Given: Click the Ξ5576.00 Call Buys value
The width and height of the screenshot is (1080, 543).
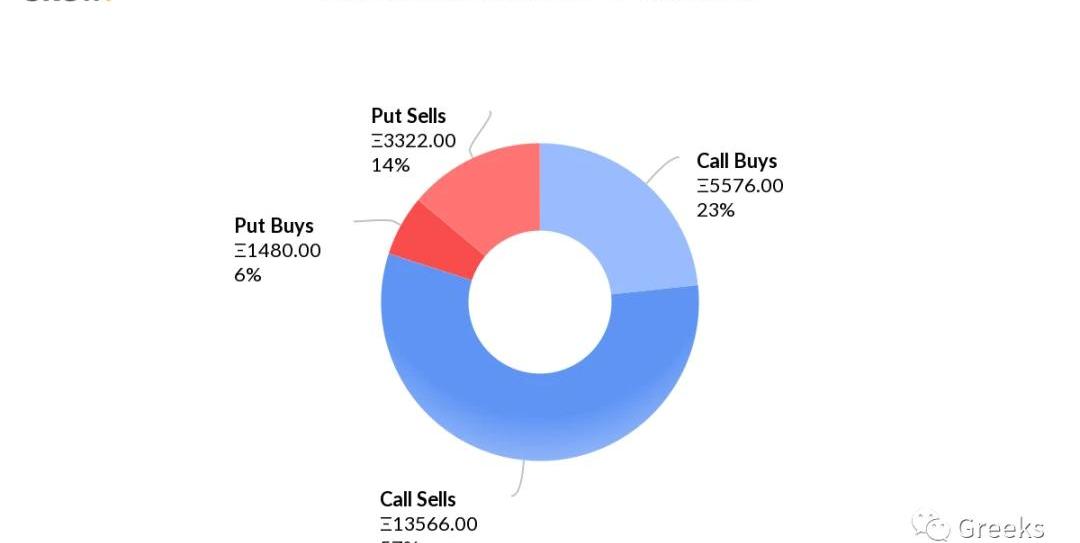Looking at the screenshot, I should point(740,186).
